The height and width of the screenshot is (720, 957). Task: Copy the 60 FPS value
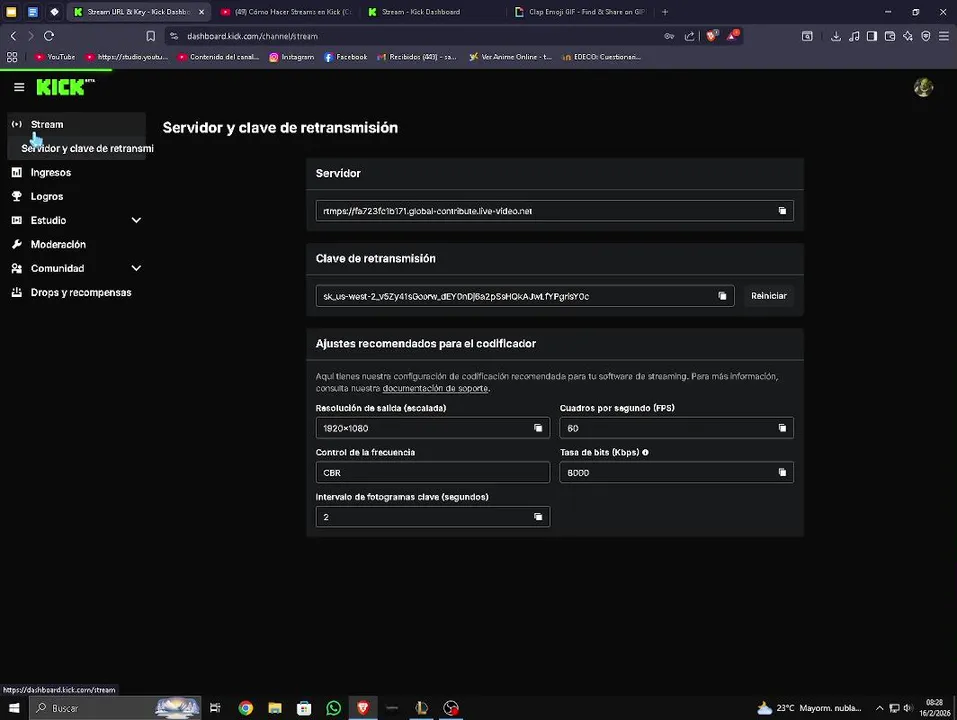point(782,428)
